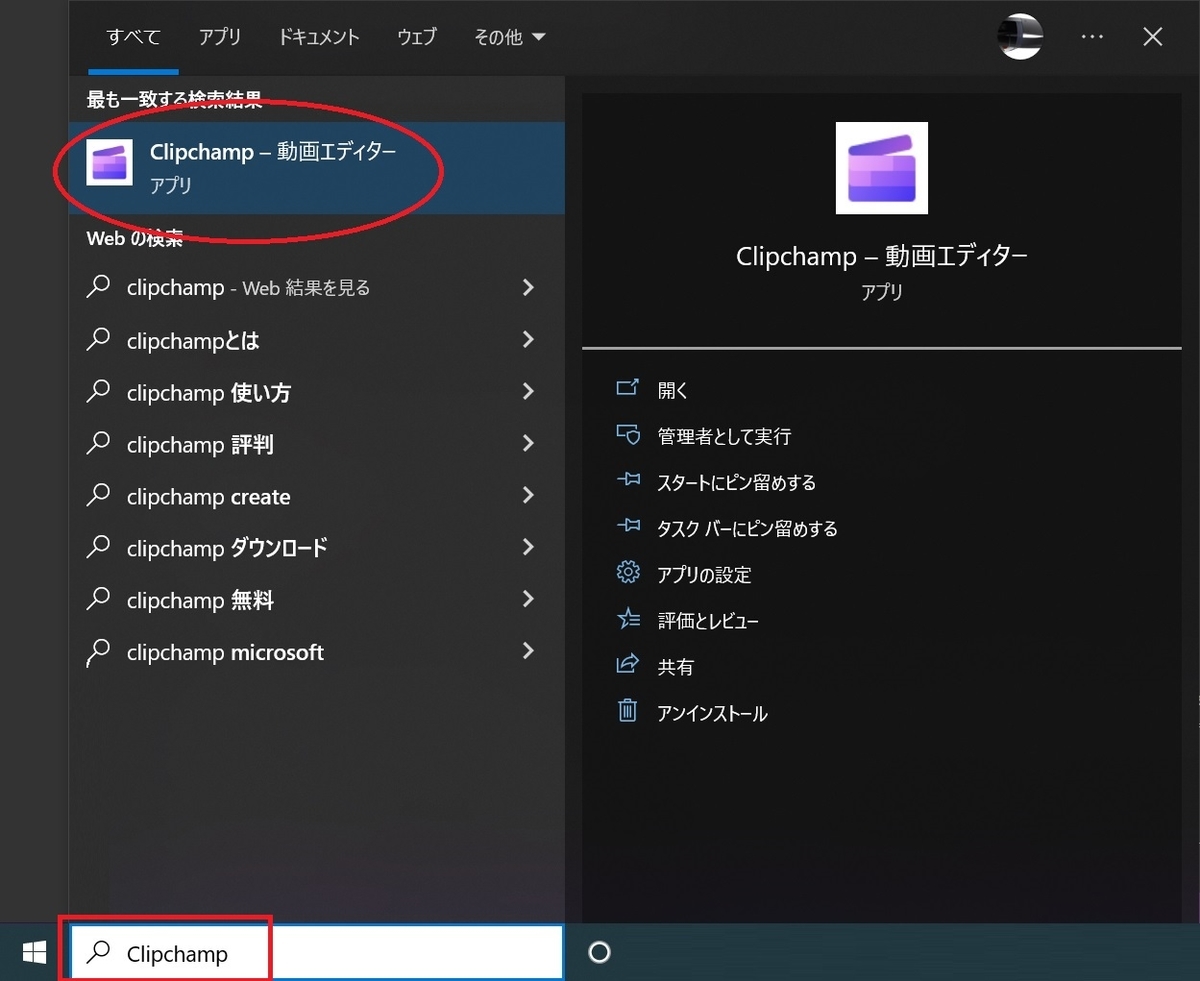Switch to the ウェブ tab
Image resolution: width=1200 pixels, height=981 pixels.
pyautogui.click(x=417, y=37)
